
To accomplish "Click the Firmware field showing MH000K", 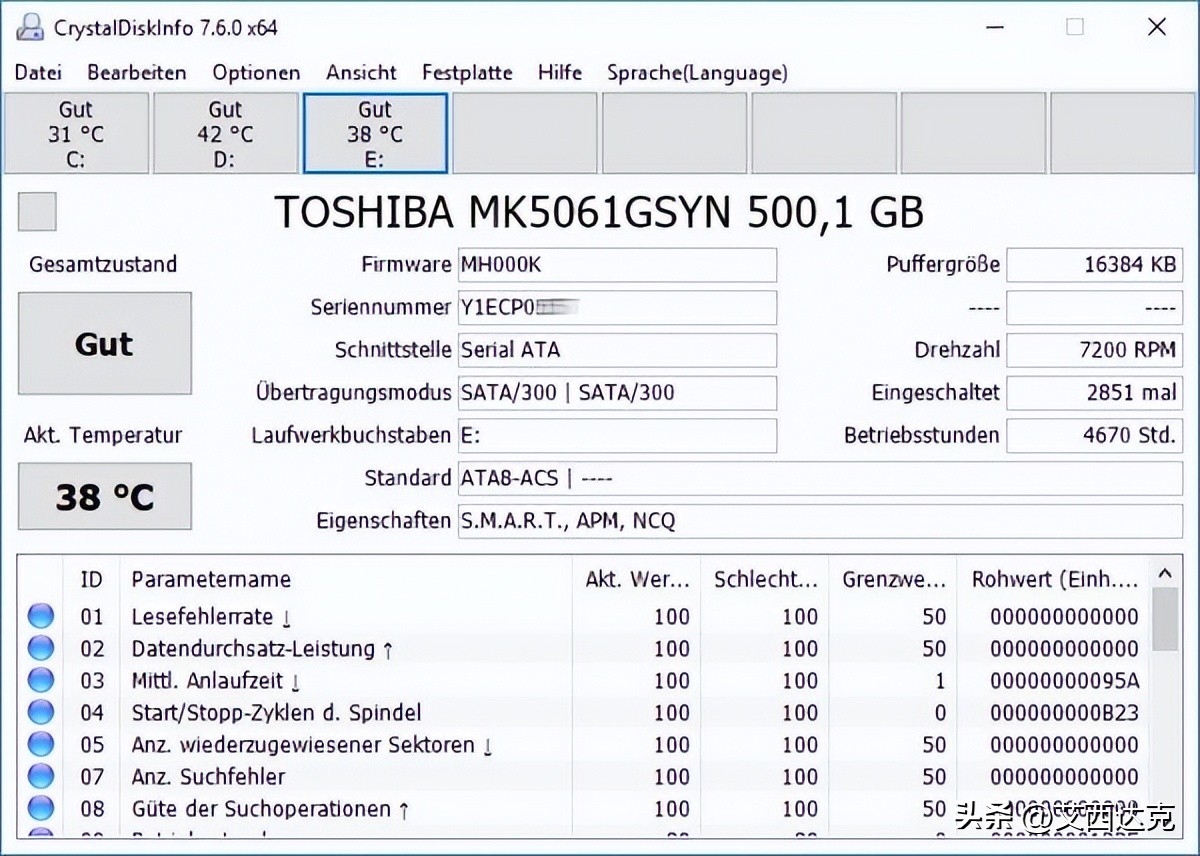I will point(617,265).
